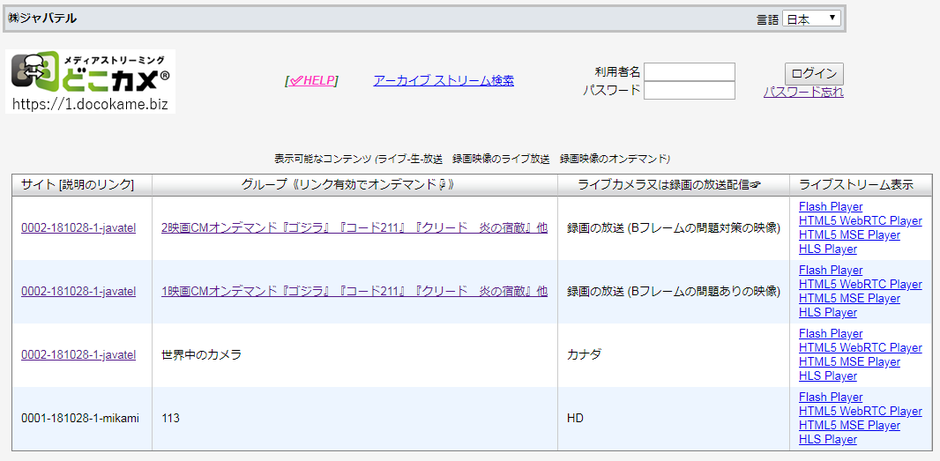Open 2映画CMオンデマンド group link
Image resolution: width=940 pixels, height=461 pixels.
pyautogui.click(x=354, y=228)
